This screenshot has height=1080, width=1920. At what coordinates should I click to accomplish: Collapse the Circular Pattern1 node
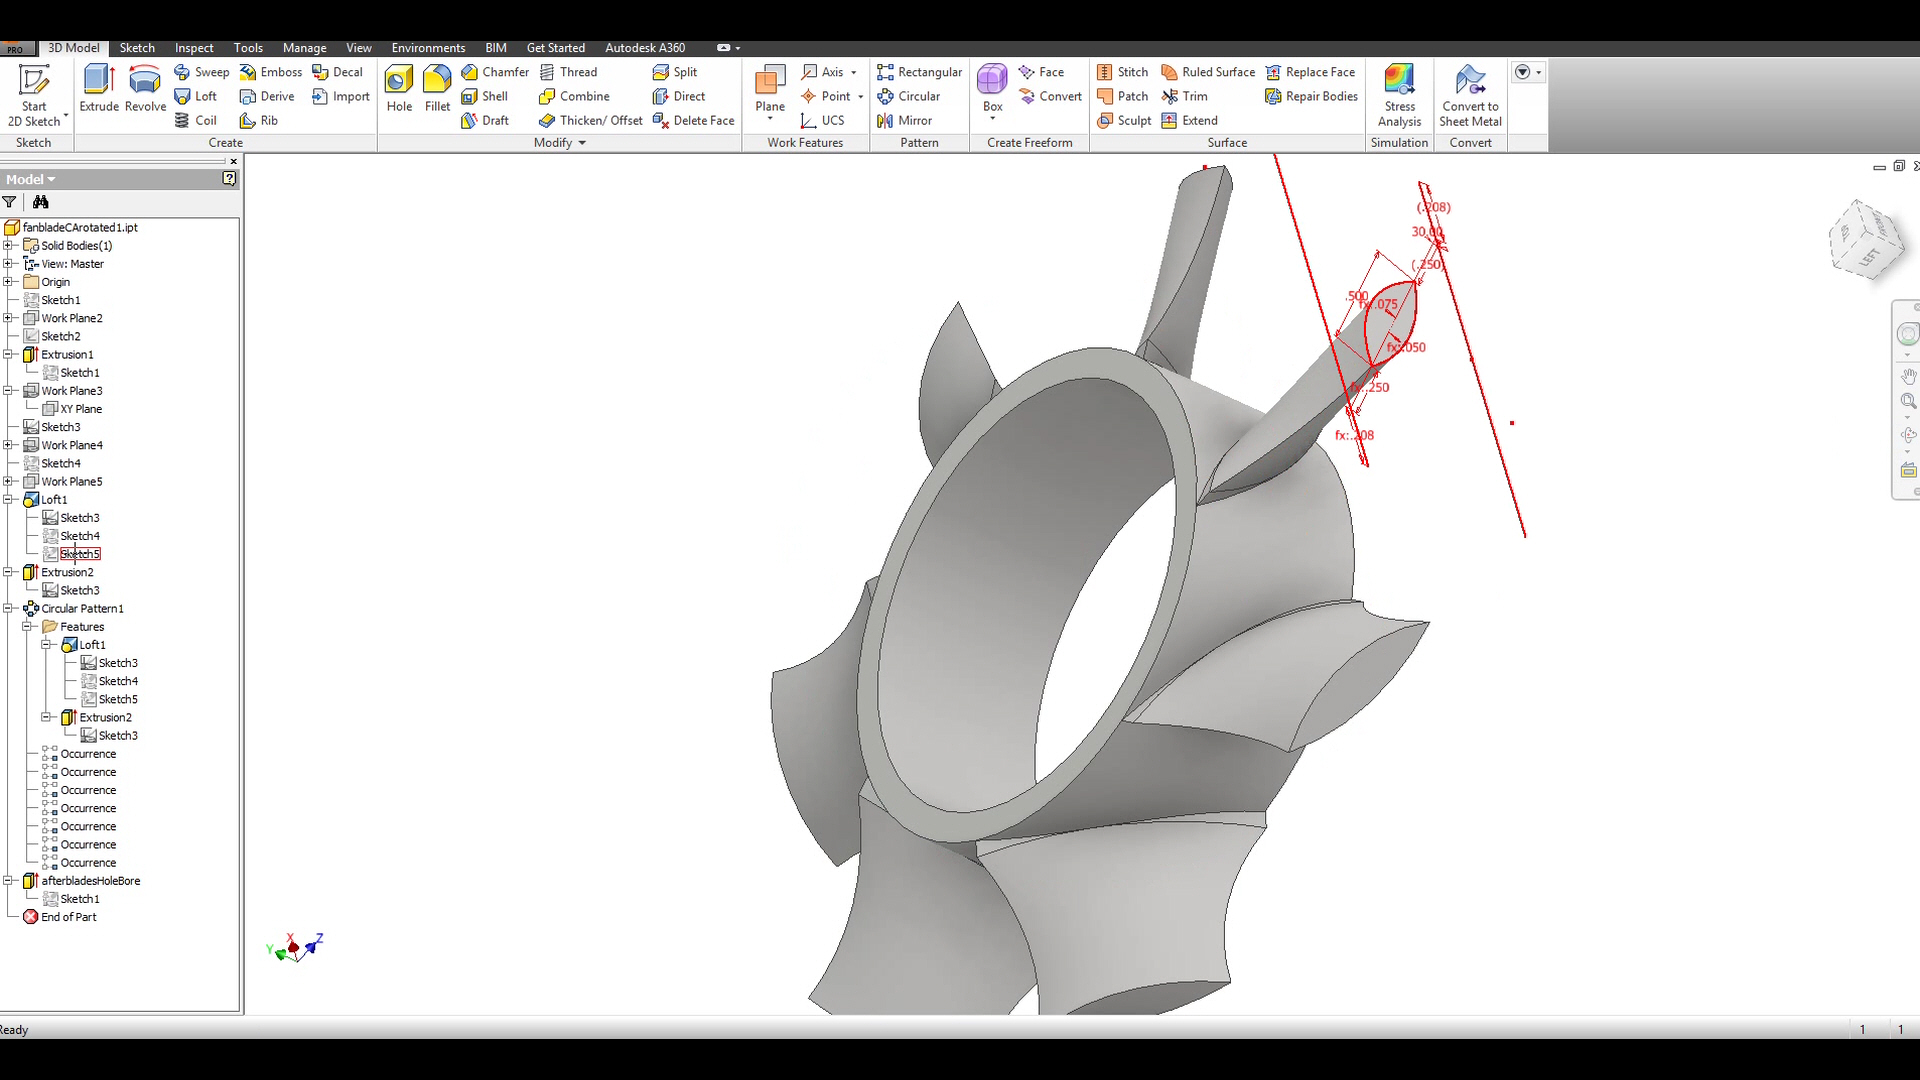(8, 608)
